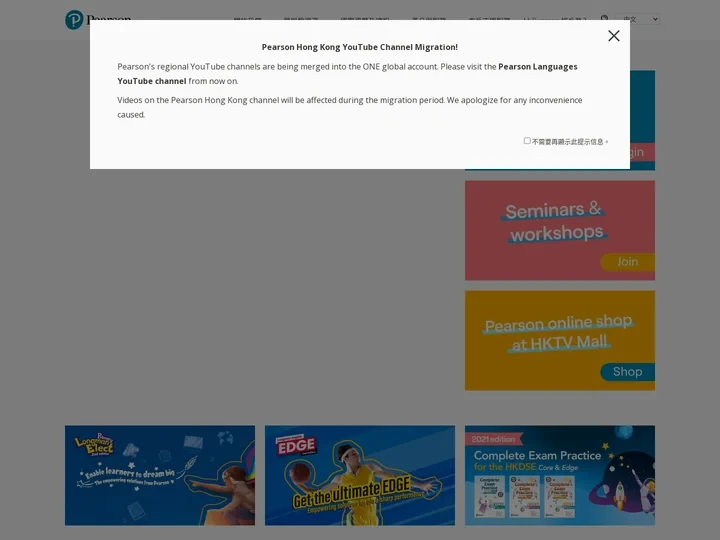
Task: Open the Pearson Languages YouTube channel link
Action: tap(347, 73)
